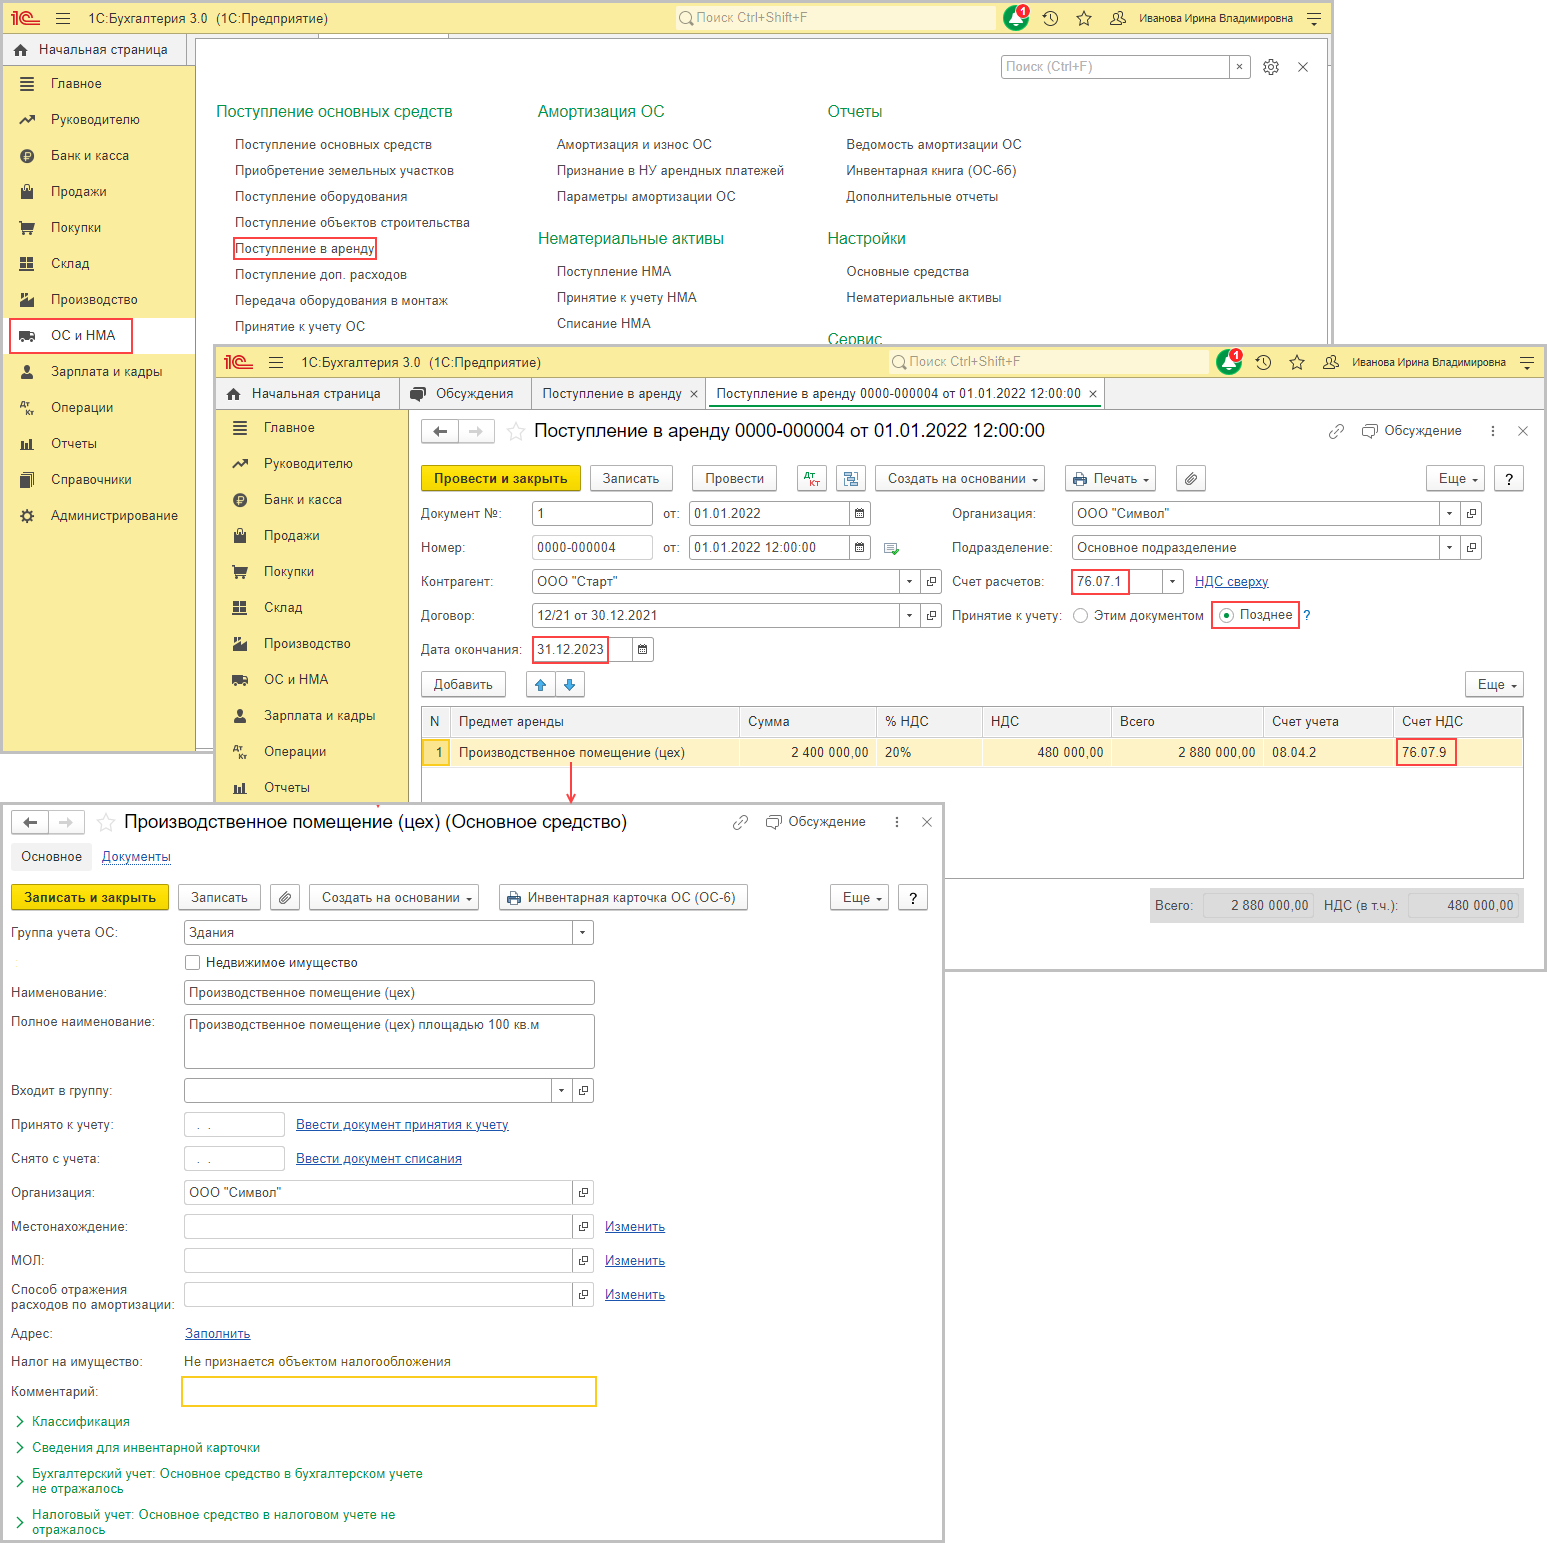Click "Провести" button
This screenshot has width=1547, height=1543.
click(734, 479)
